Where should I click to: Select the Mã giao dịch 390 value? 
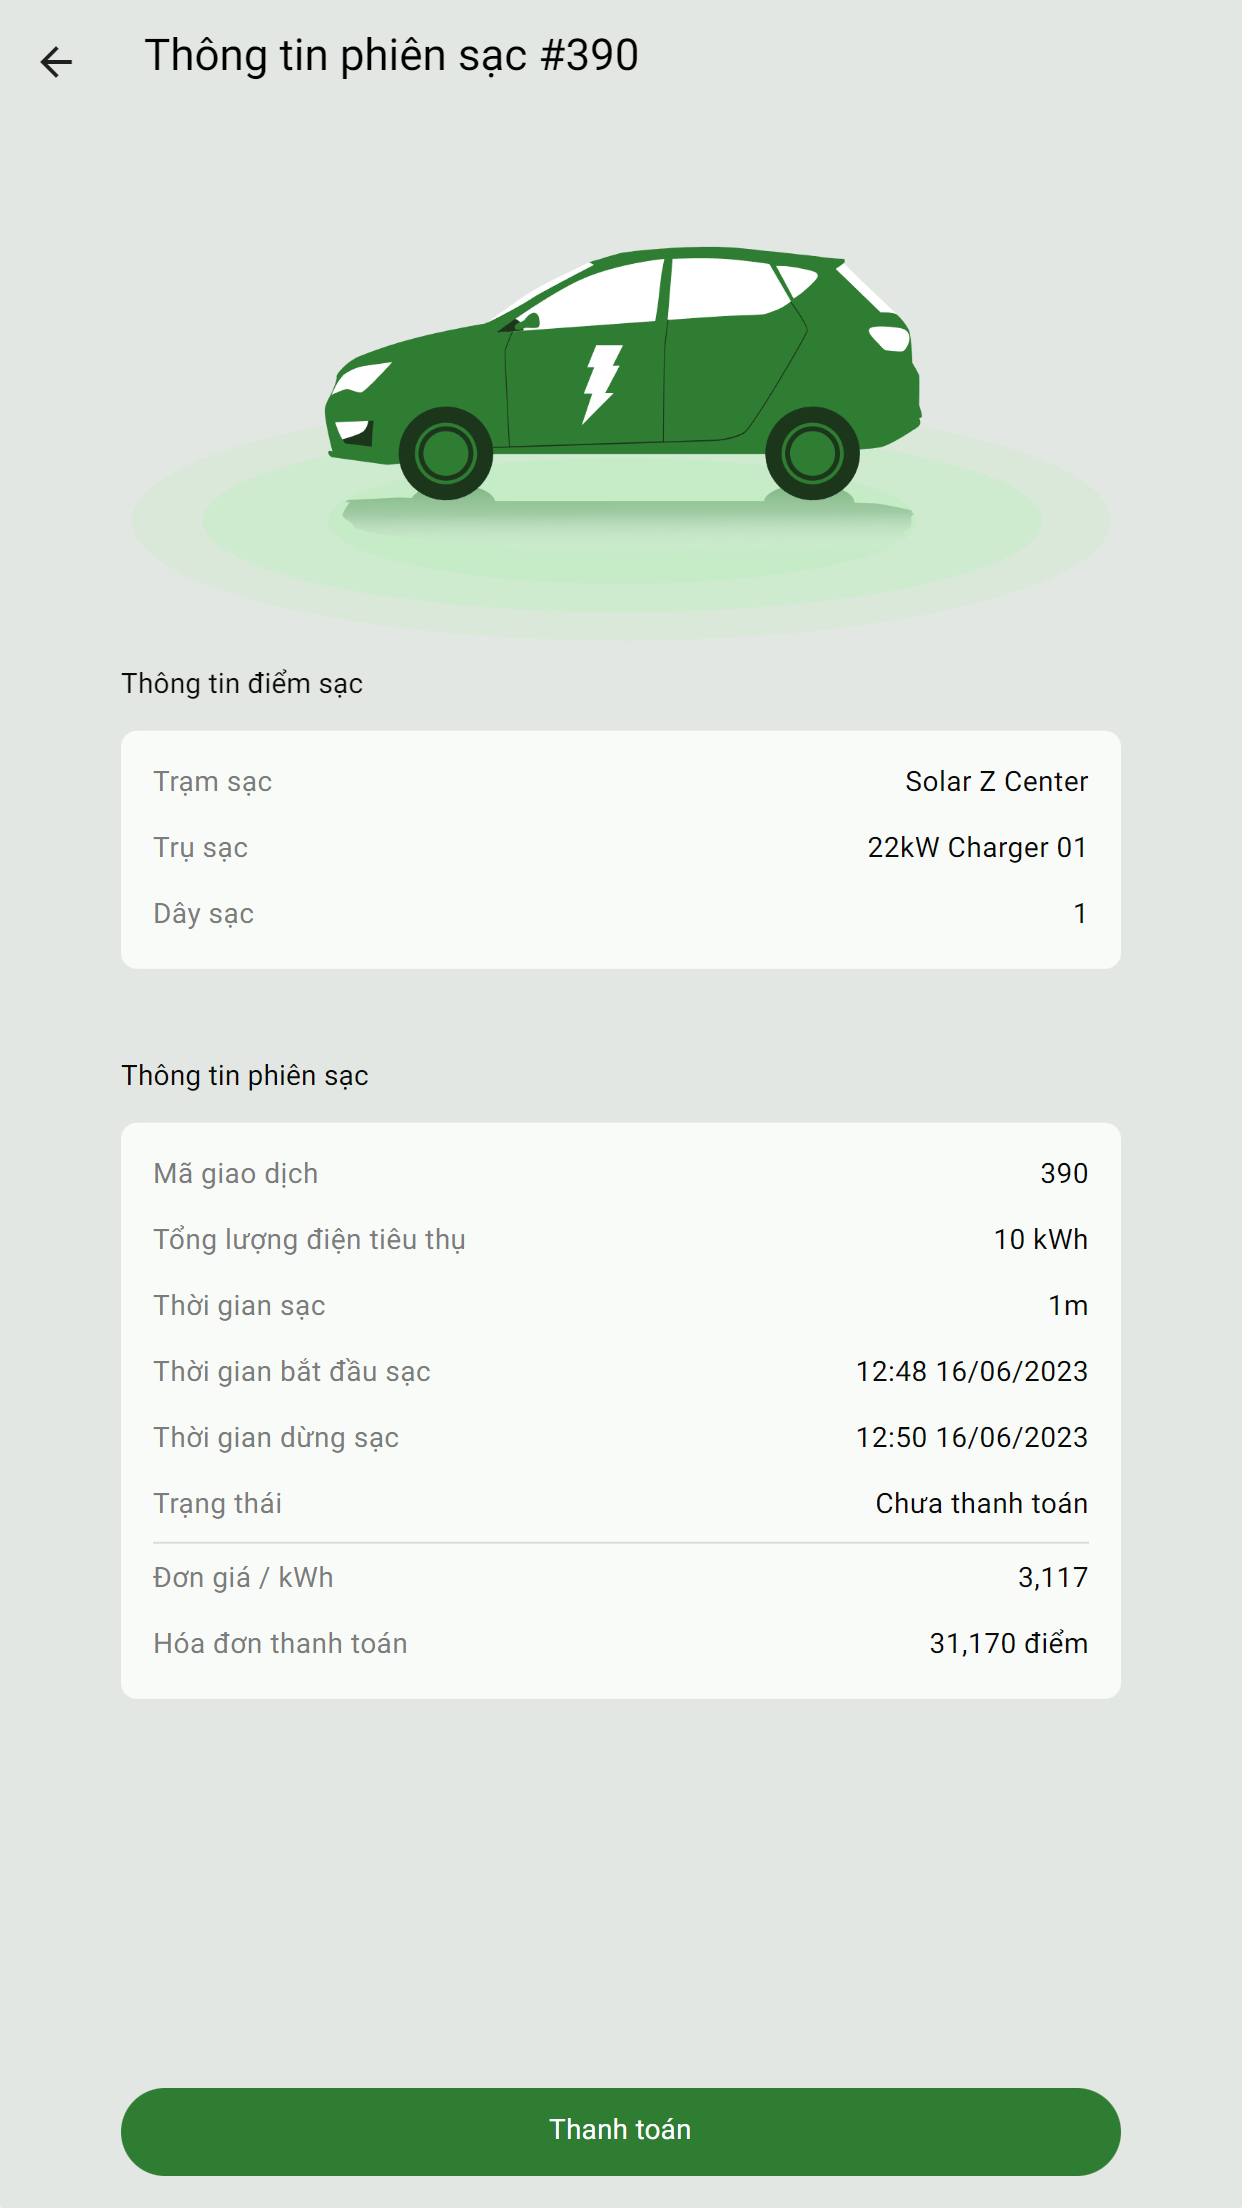[x=1064, y=1174]
